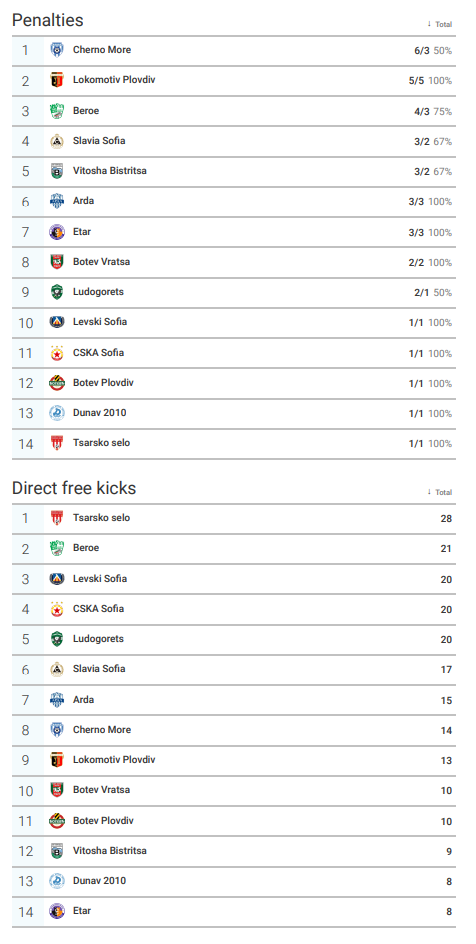
Task: Click Lokomotiv Plovdiv logo in Penalties list
Action: click(x=57, y=81)
